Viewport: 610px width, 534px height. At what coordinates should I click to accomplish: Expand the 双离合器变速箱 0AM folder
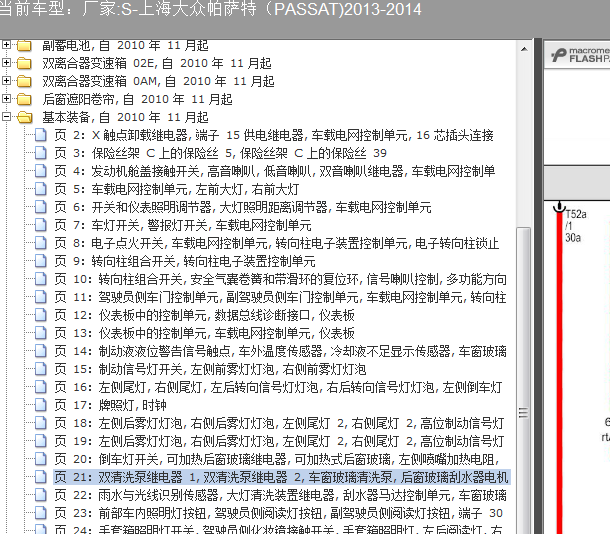[6, 81]
